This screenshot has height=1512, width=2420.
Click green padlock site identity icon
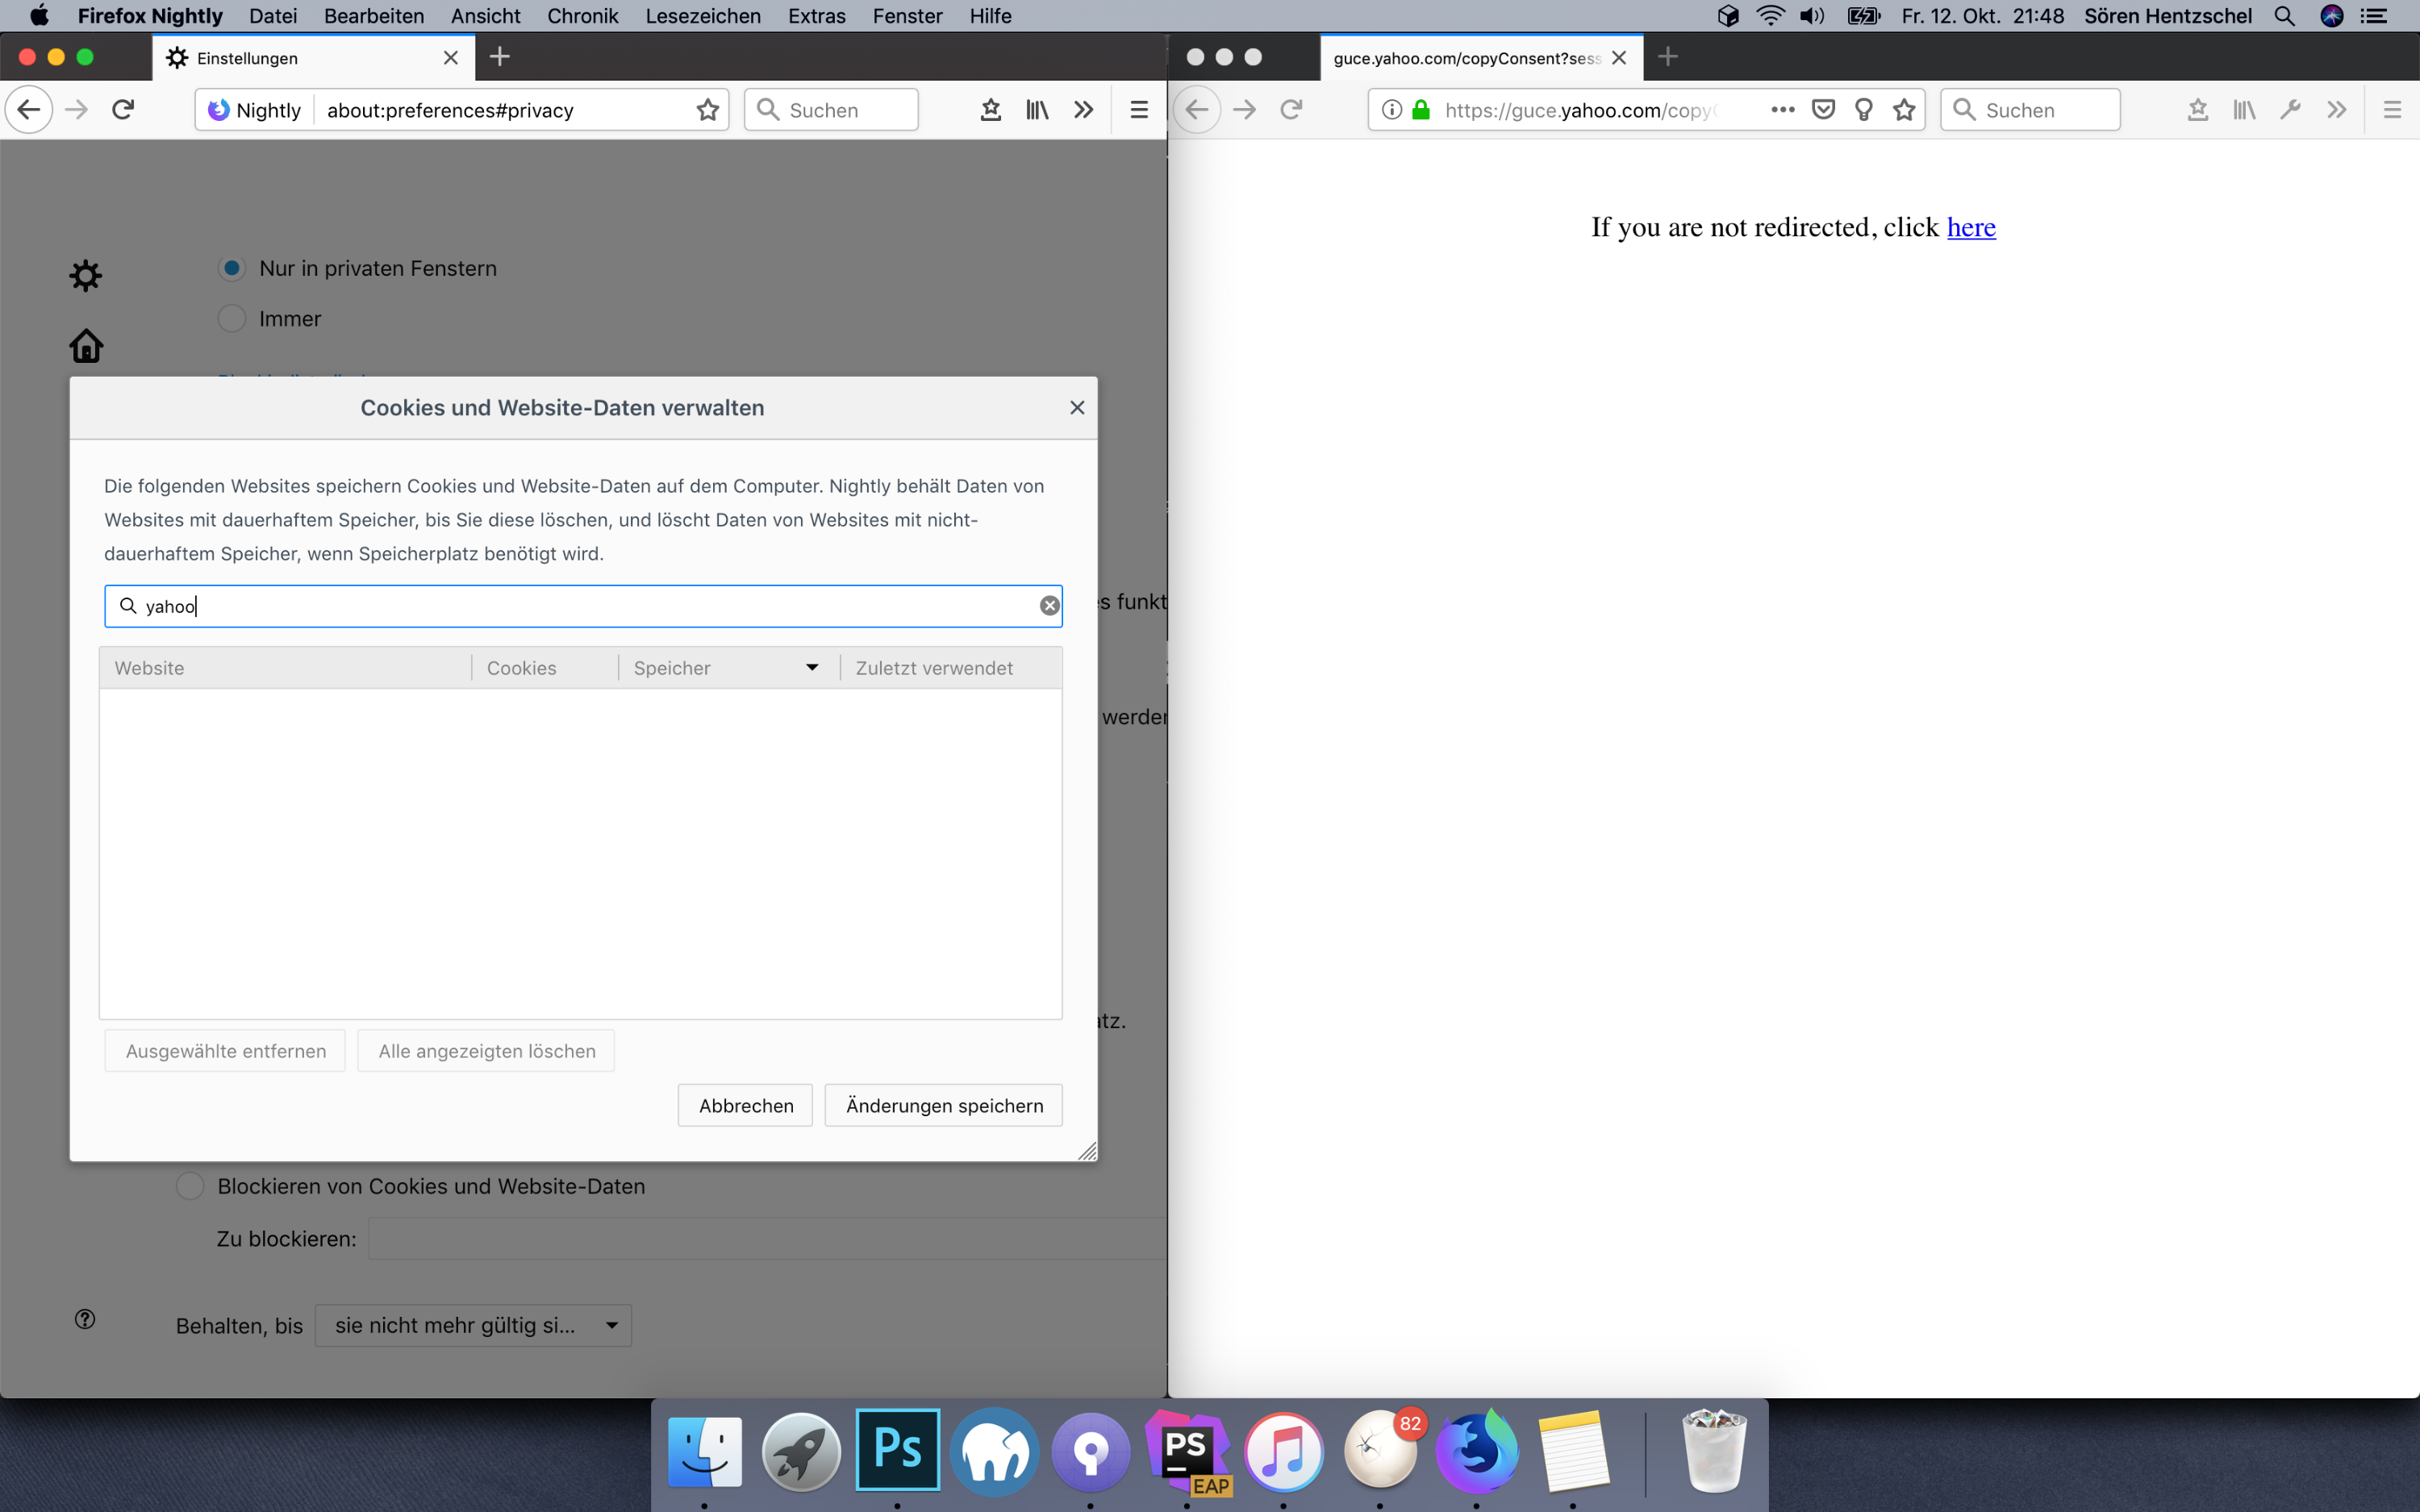1420,110
